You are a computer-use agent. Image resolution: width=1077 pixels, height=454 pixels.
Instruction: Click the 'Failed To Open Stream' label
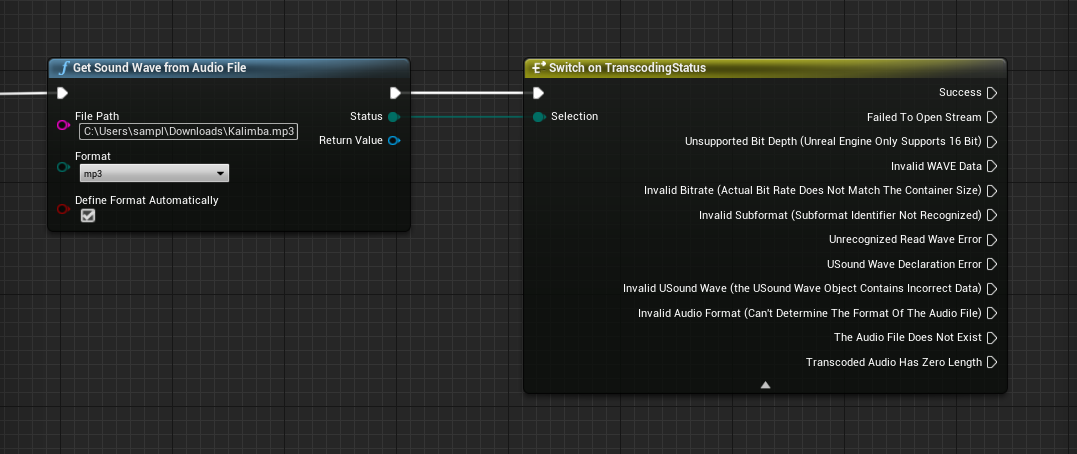[925, 117]
